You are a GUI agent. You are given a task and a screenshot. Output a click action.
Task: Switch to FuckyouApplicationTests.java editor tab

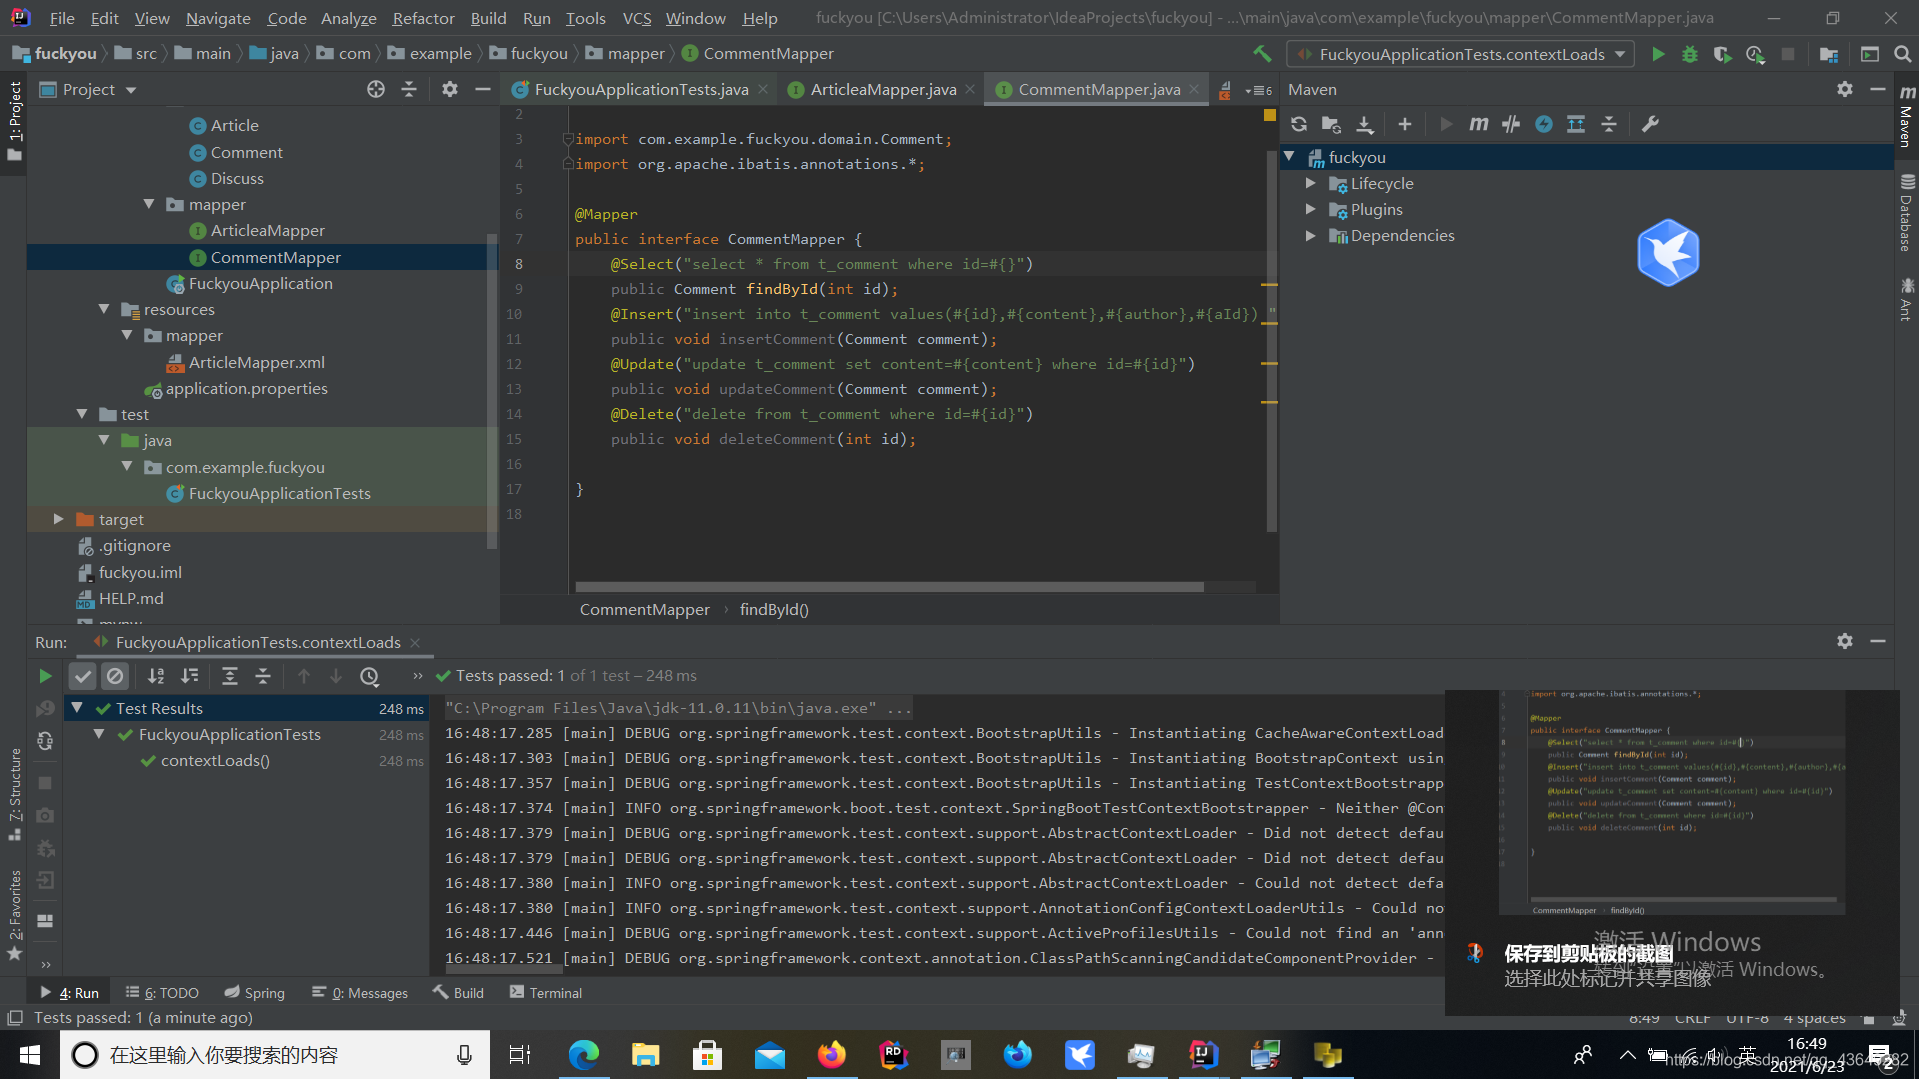pyautogui.click(x=640, y=89)
